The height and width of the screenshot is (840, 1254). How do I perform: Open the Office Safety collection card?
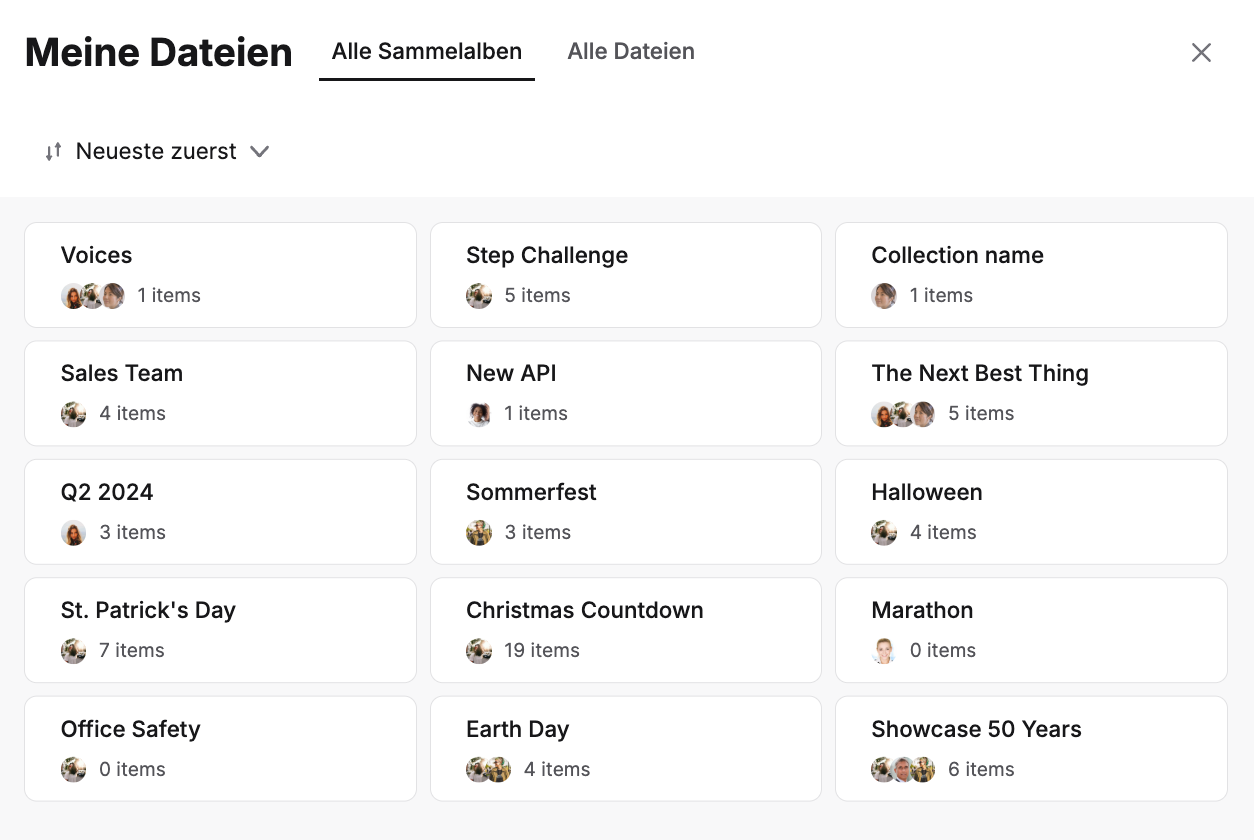220,749
